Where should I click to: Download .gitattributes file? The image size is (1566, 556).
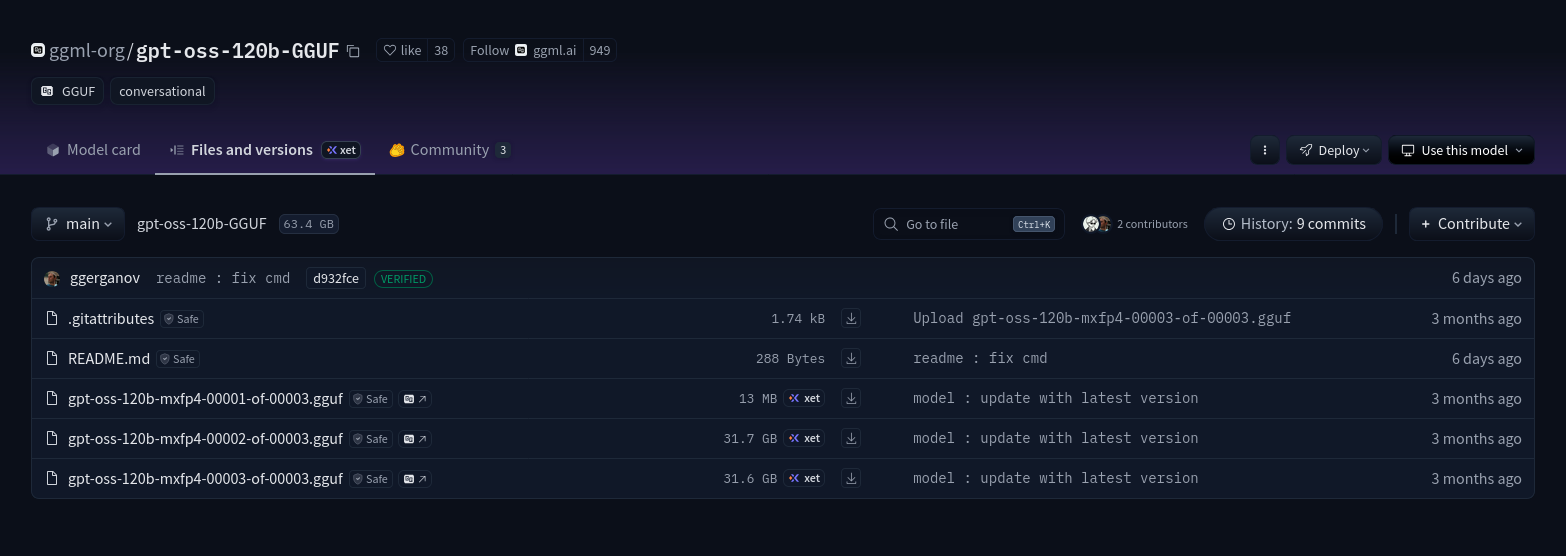pyautogui.click(x=851, y=318)
